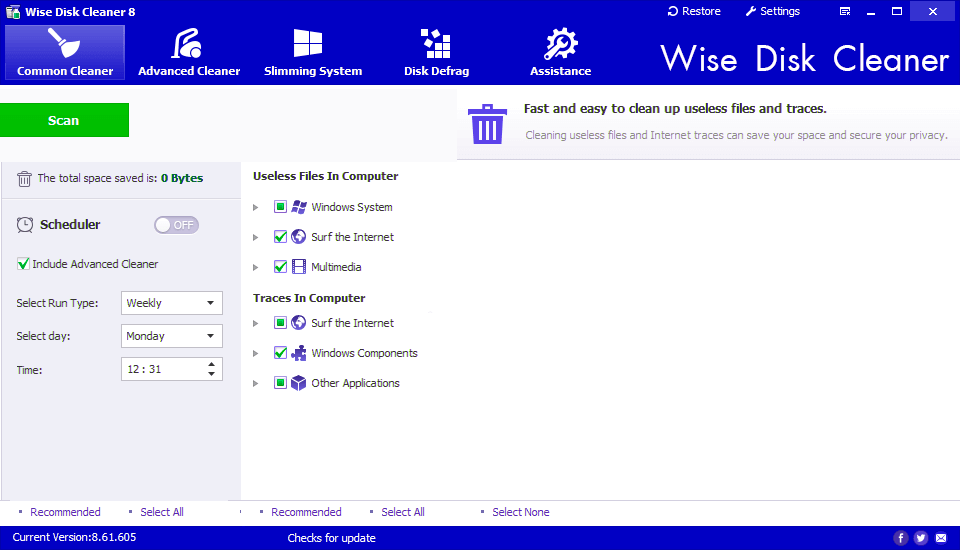Expand the Multimedia tree node
The width and height of the screenshot is (960, 550).
[256, 268]
